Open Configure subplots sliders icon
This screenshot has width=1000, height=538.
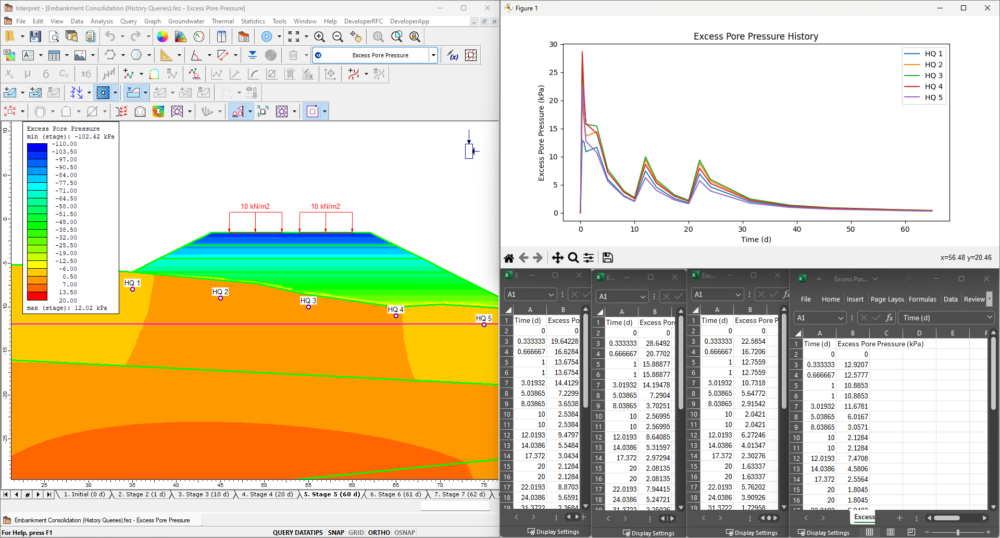coord(589,257)
